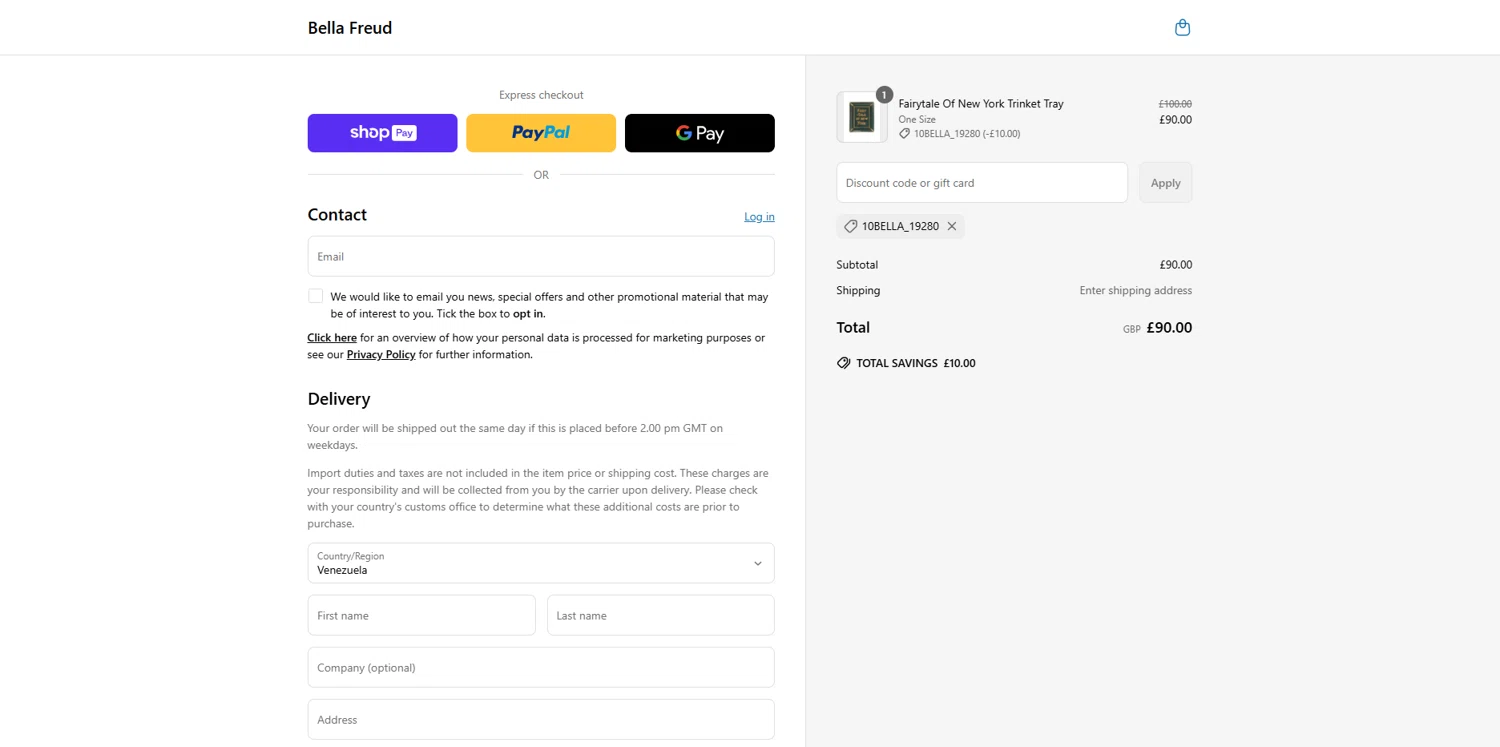Open the shopping bag cart icon
The height and width of the screenshot is (747, 1500).
(x=1182, y=27)
